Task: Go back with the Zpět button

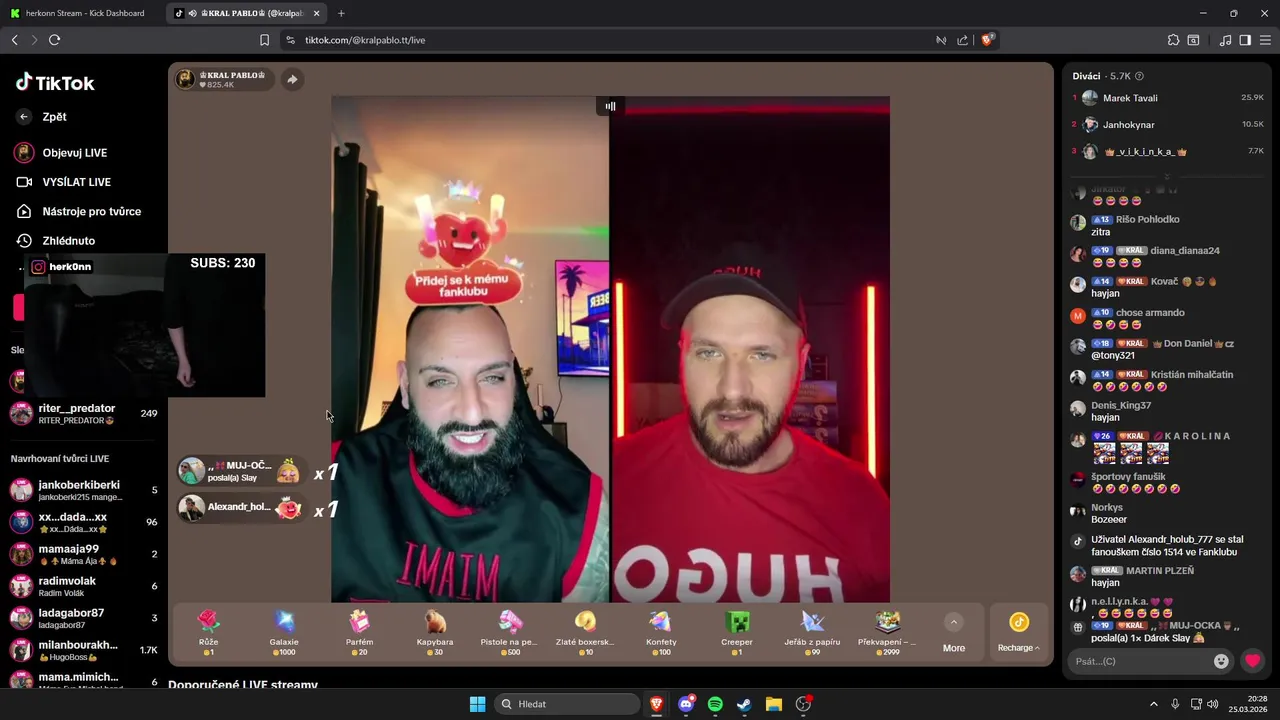Action: click(42, 117)
